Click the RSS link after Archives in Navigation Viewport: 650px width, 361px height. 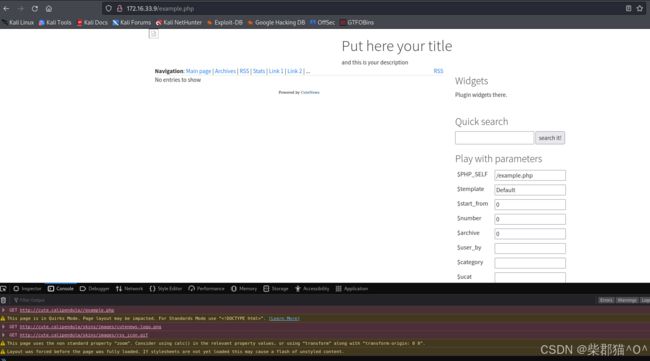[x=244, y=71]
